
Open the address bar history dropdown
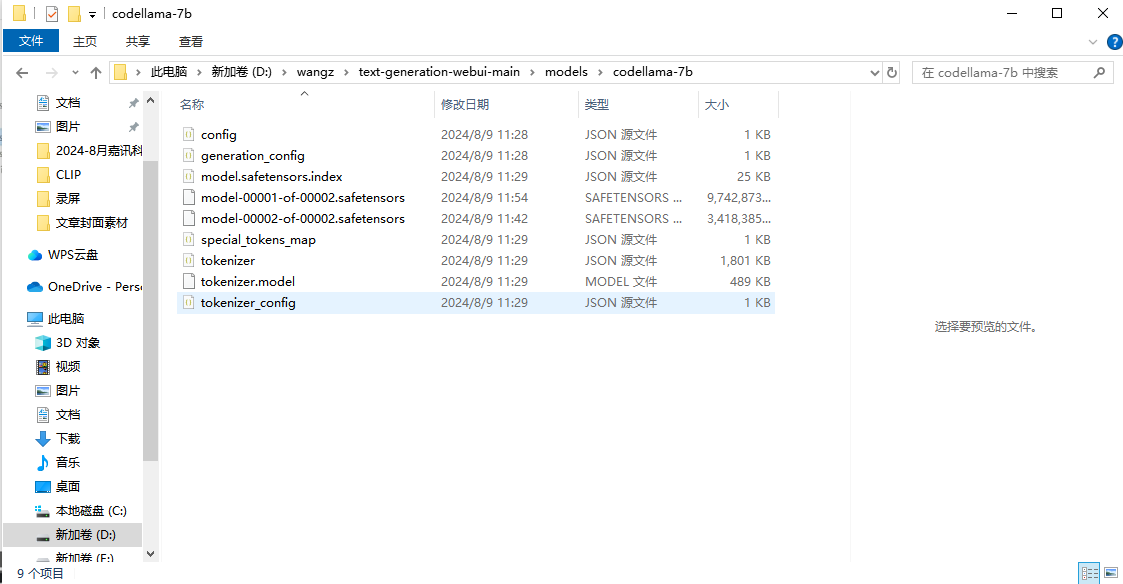coord(874,71)
